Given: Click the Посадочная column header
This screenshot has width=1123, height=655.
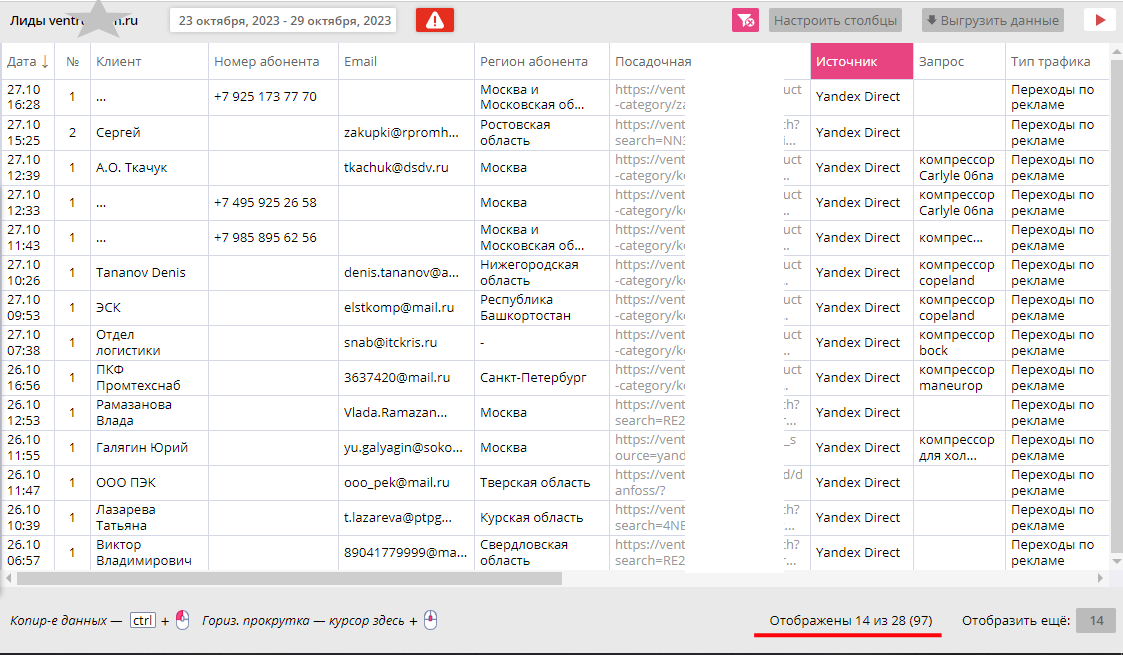Looking at the screenshot, I should tap(710, 62).
